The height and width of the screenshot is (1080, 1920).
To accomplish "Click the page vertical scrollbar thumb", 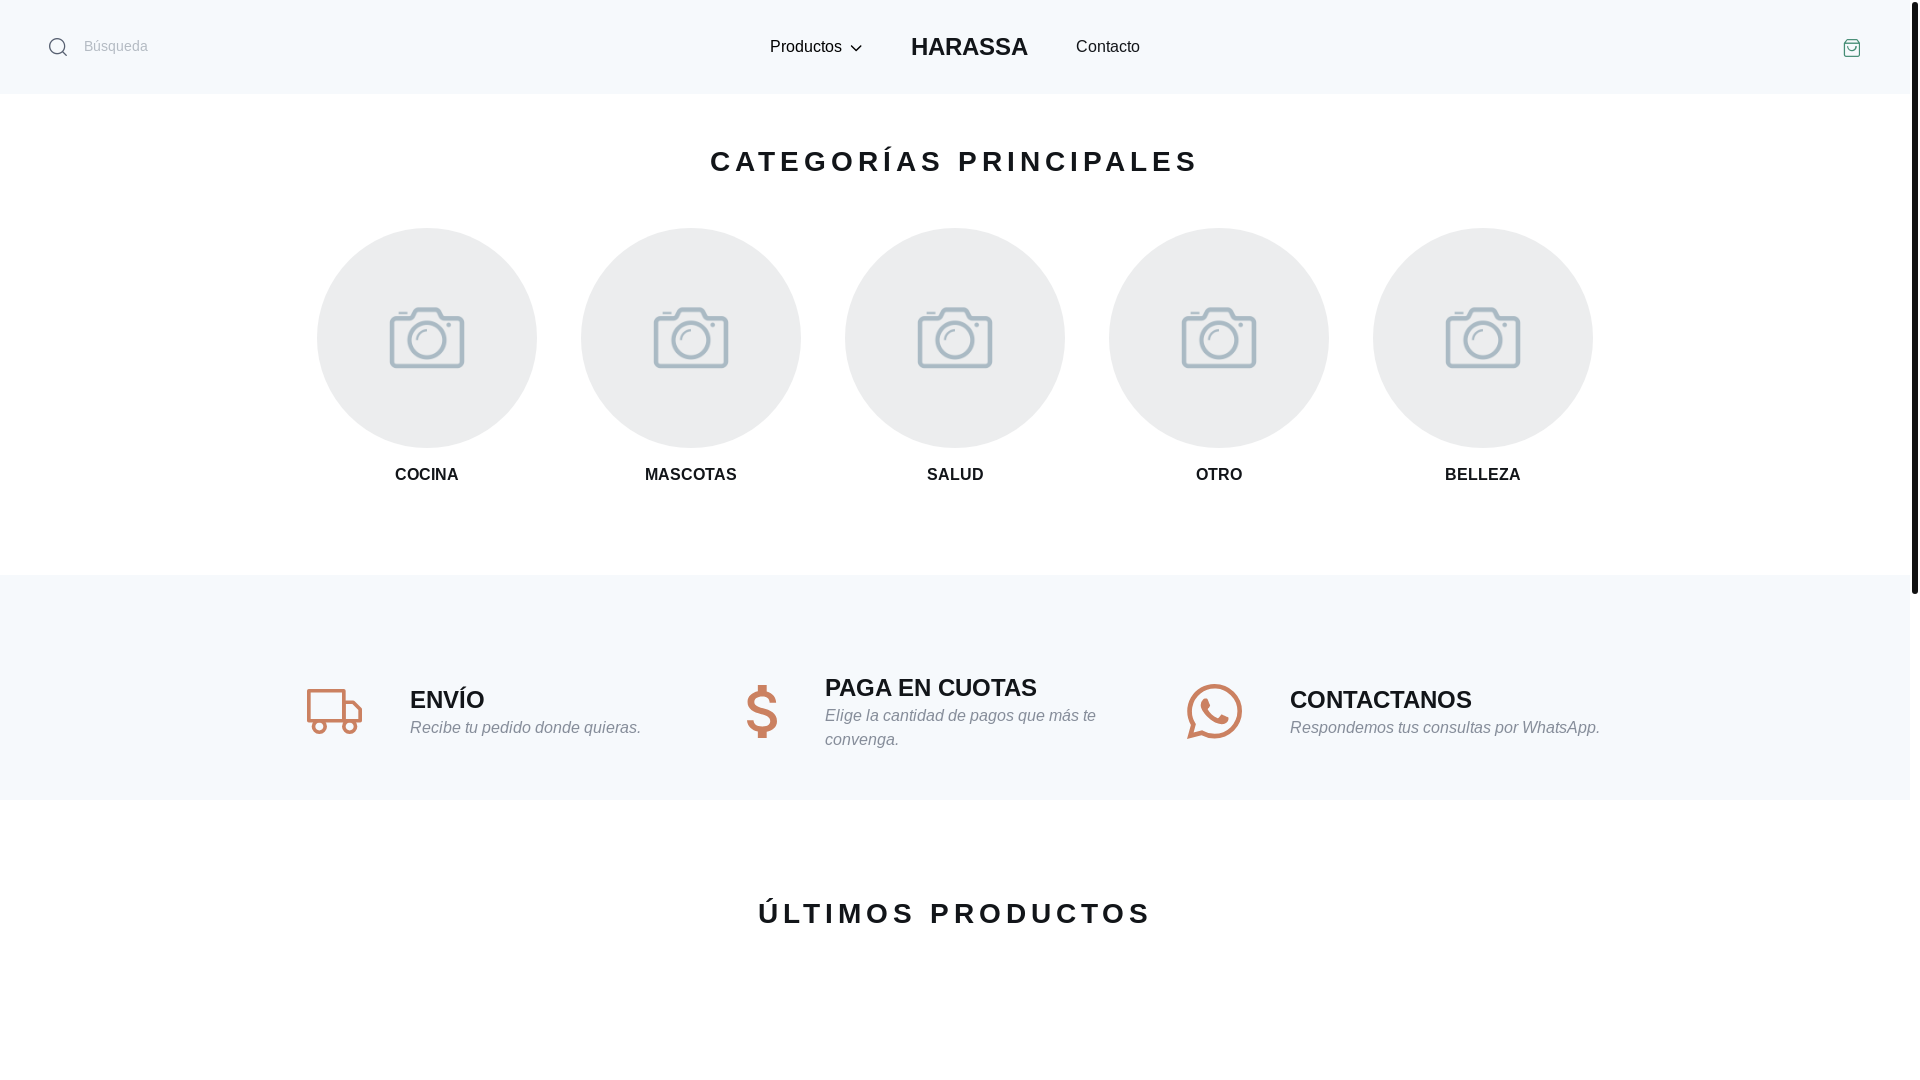I will 1914,297.
